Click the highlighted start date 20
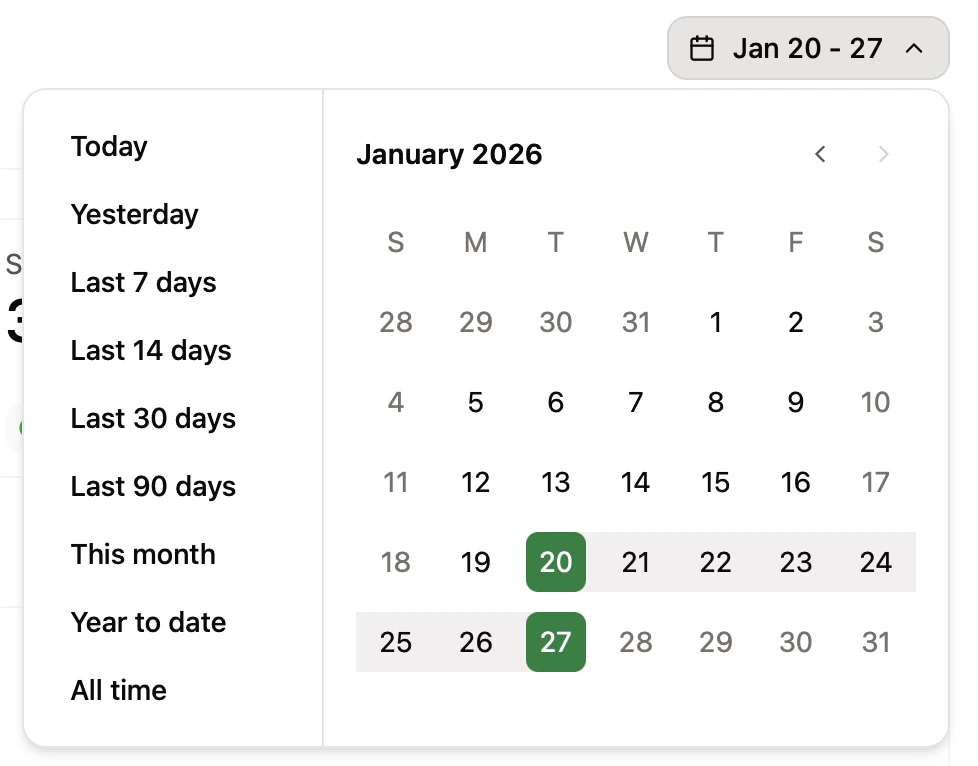 (x=556, y=562)
